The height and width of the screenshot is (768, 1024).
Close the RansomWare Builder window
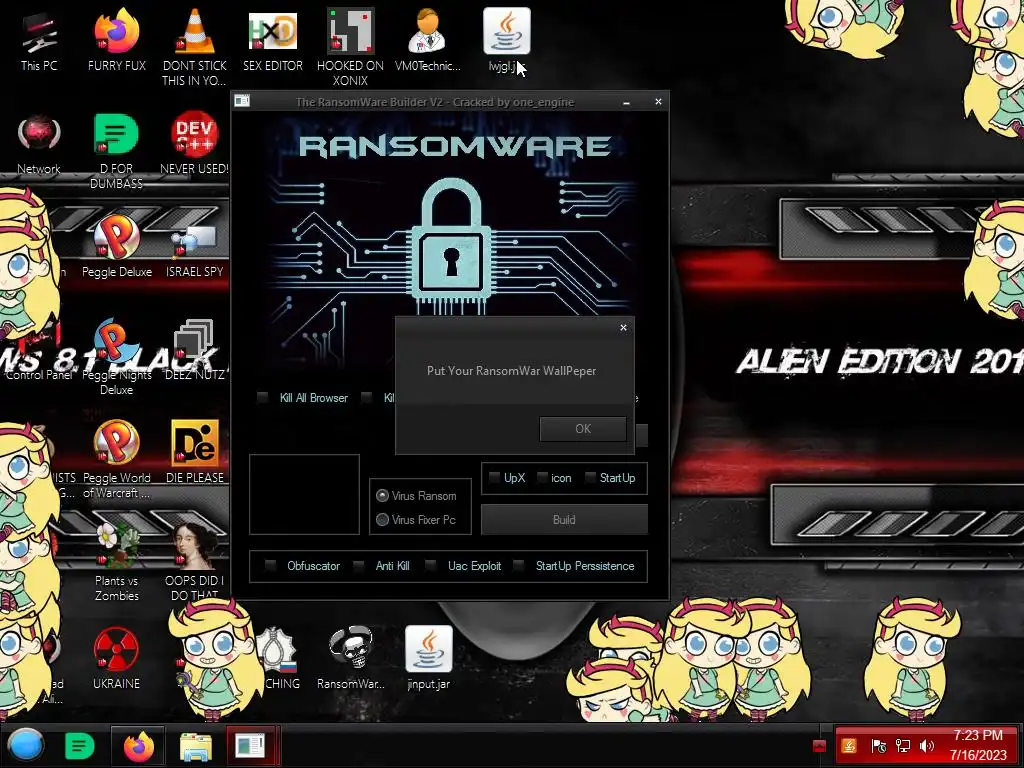(658, 102)
